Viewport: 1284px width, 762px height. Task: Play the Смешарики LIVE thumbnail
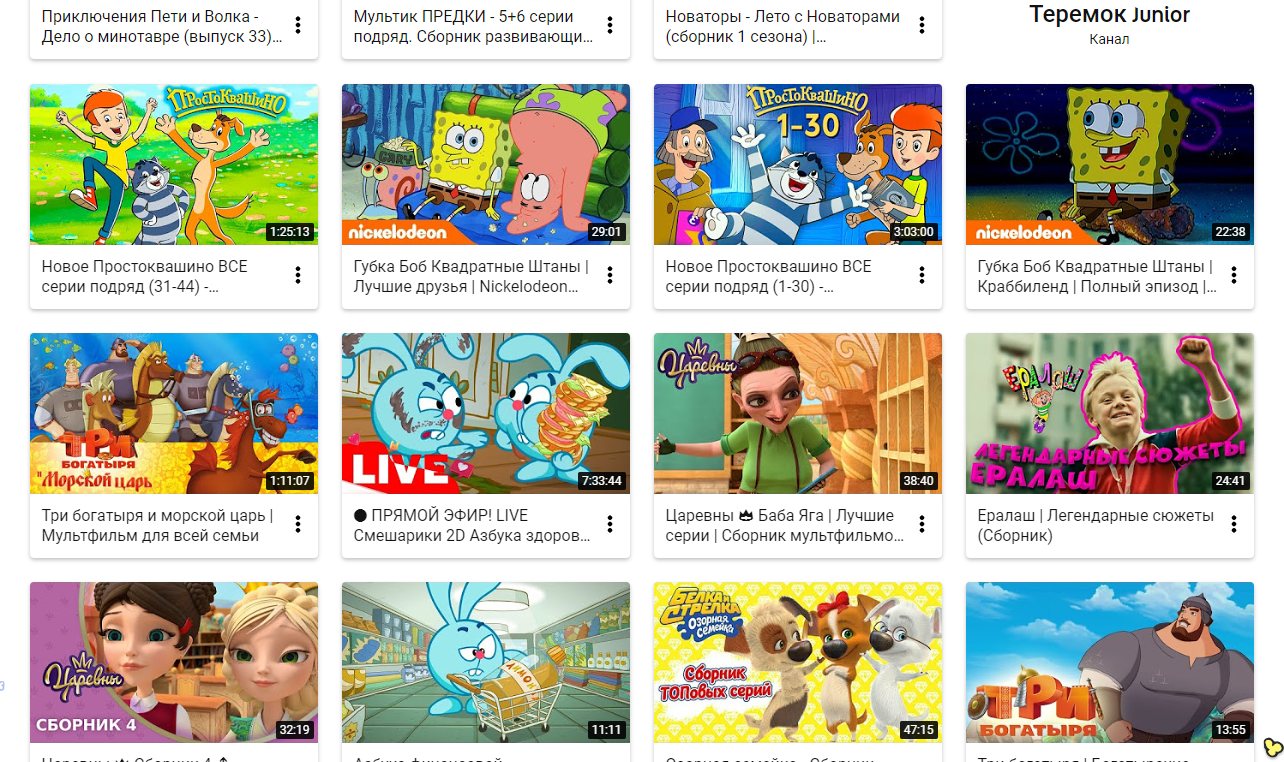click(x=486, y=413)
